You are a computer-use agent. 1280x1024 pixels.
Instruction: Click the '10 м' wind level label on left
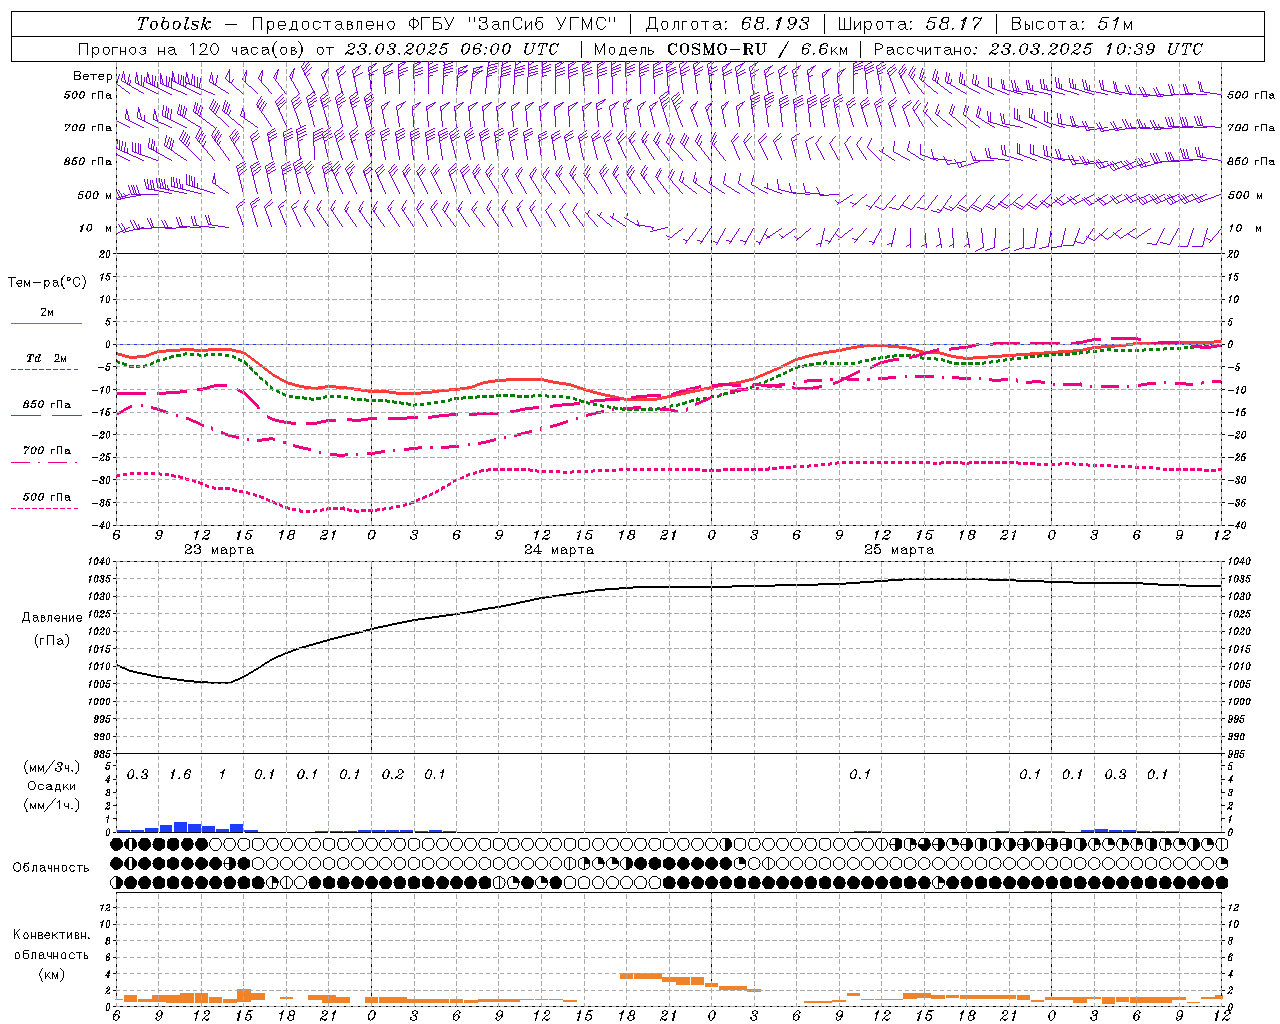click(x=96, y=228)
